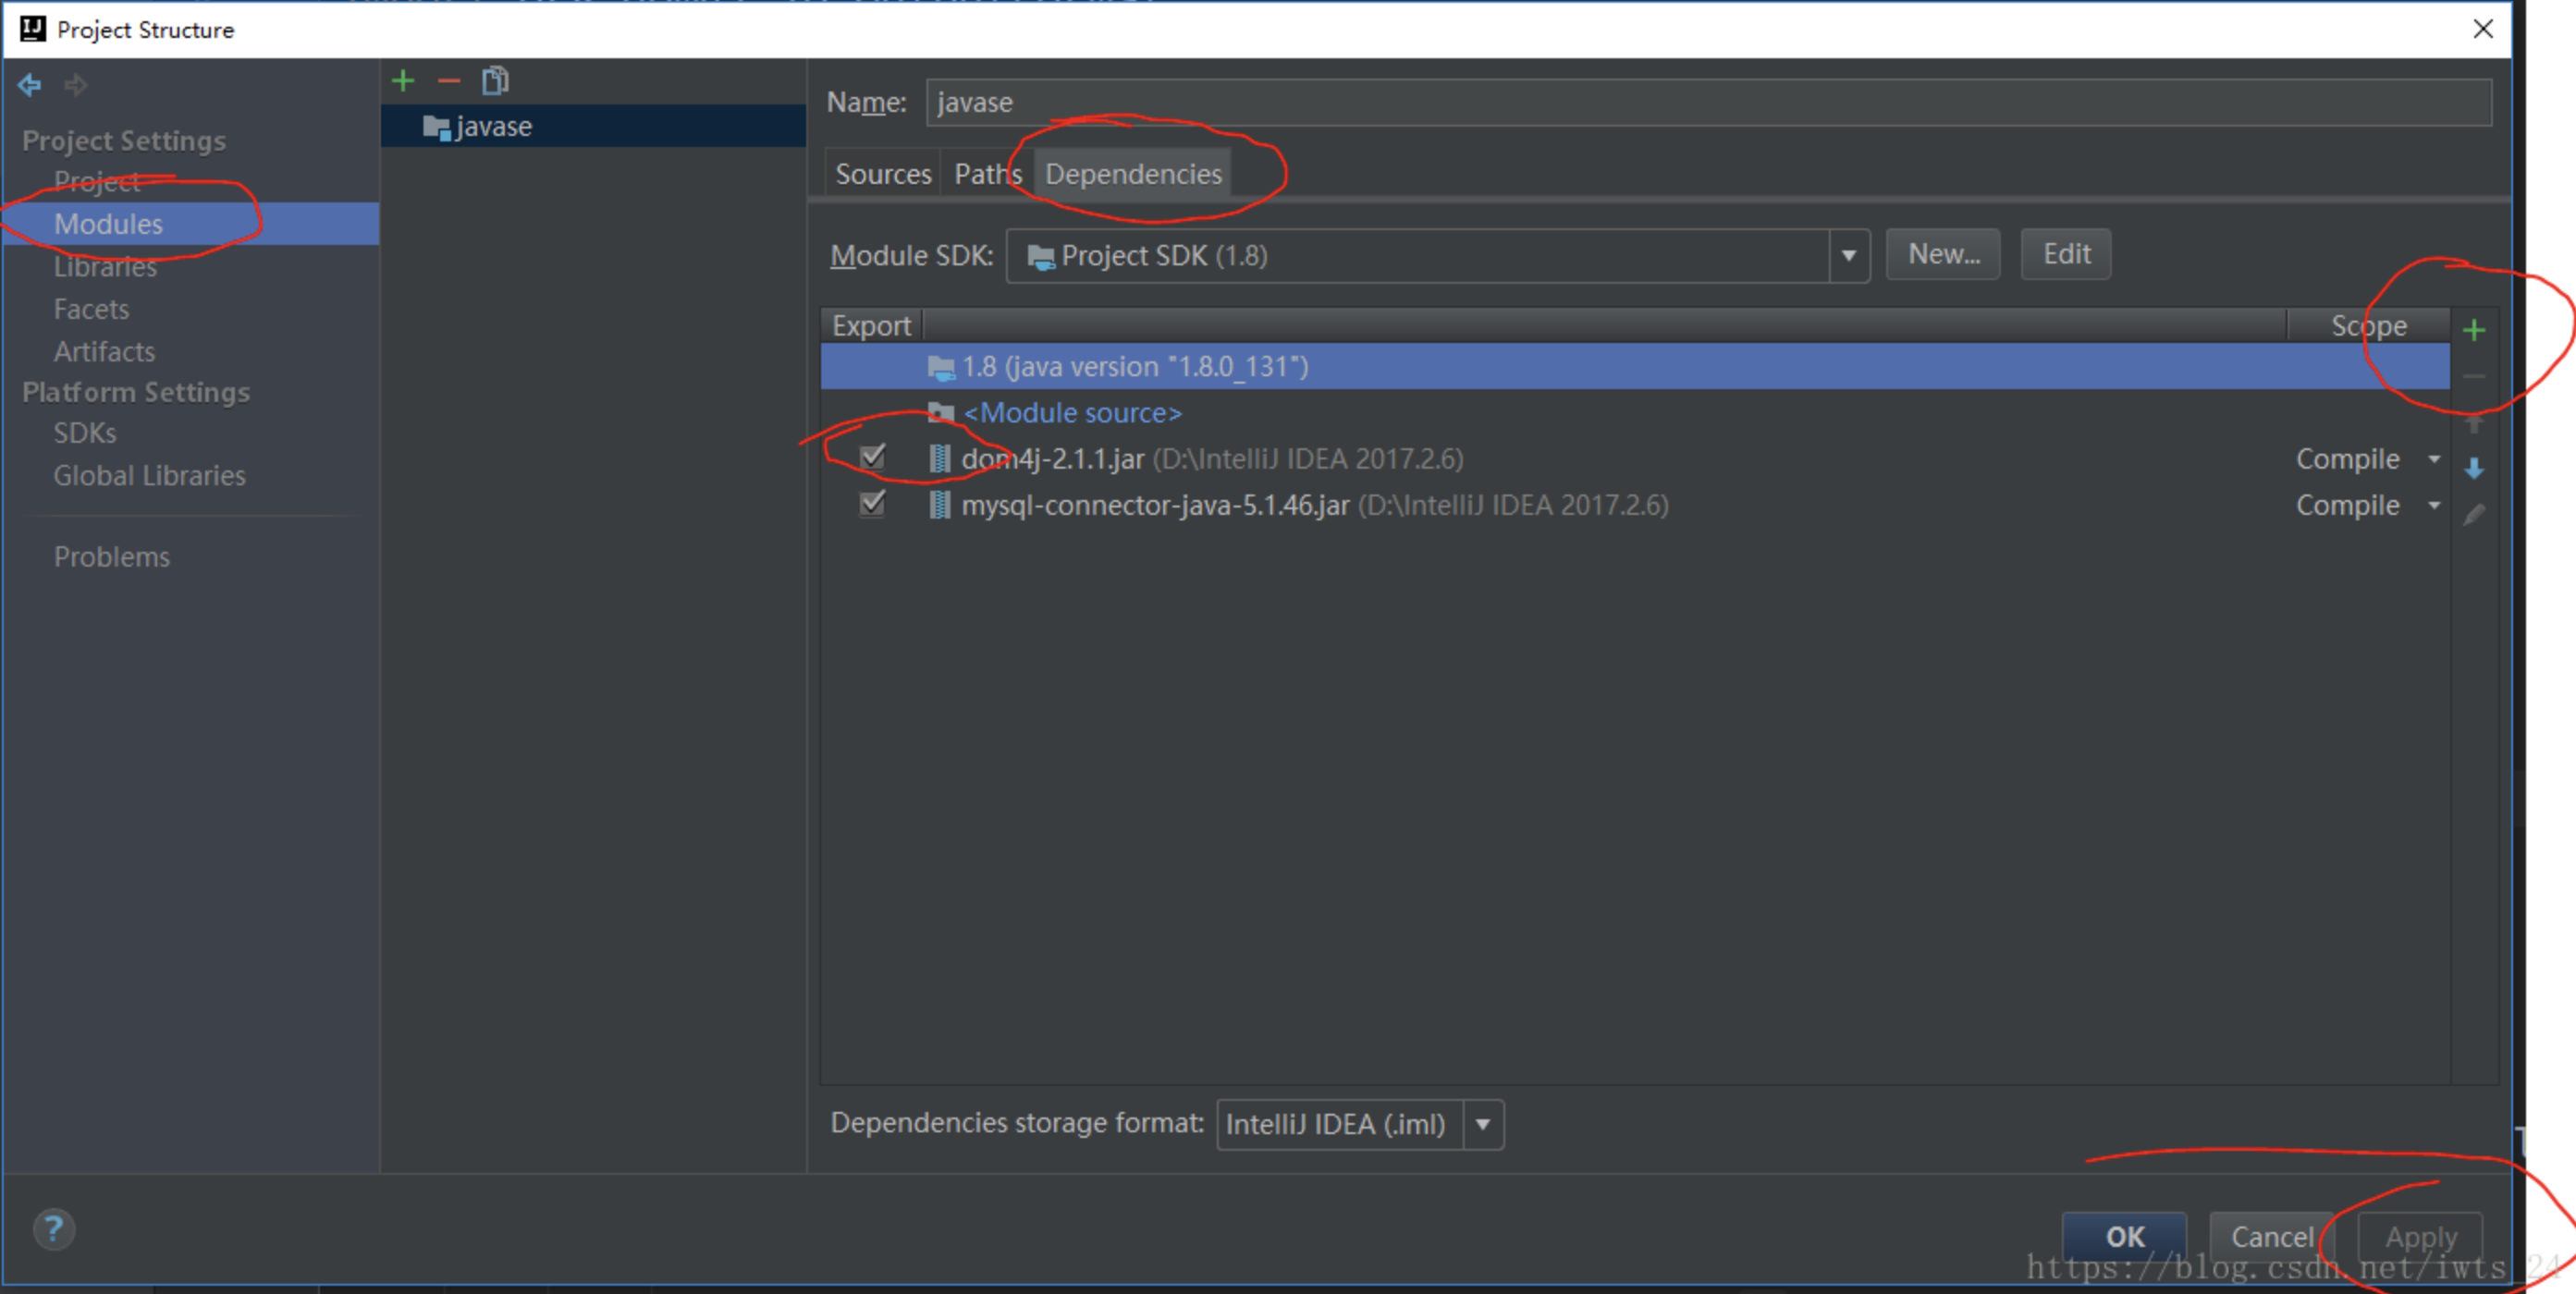Click the blue move dependency down arrow
The width and height of the screenshot is (2576, 1294).
pyautogui.click(x=2473, y=468)
